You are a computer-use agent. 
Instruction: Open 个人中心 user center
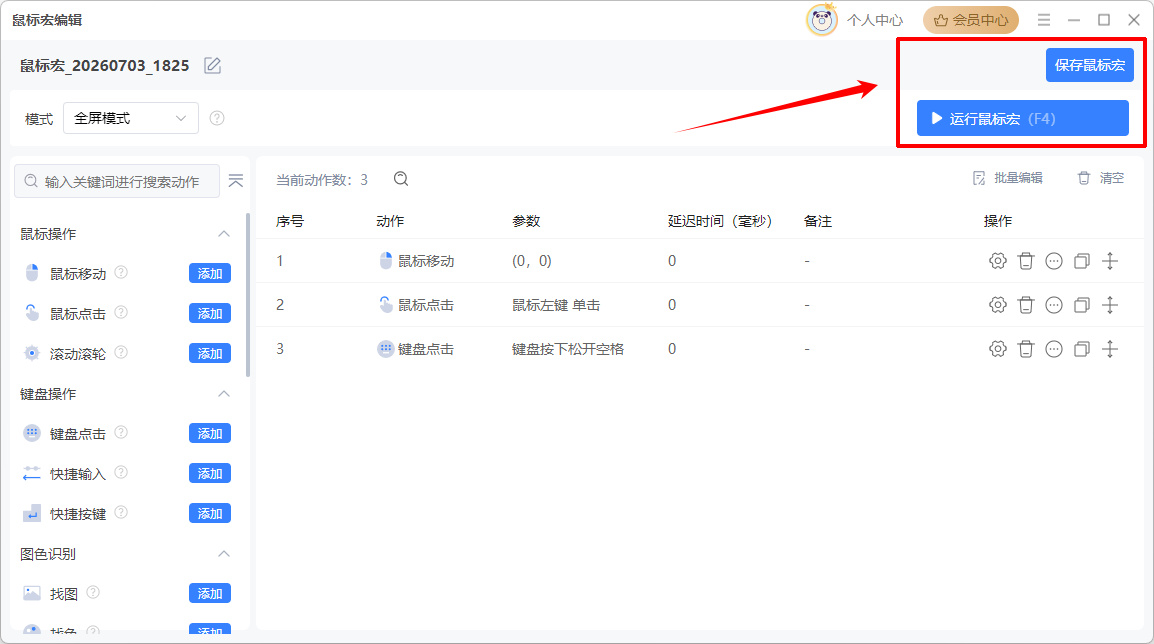click(854, 20)
